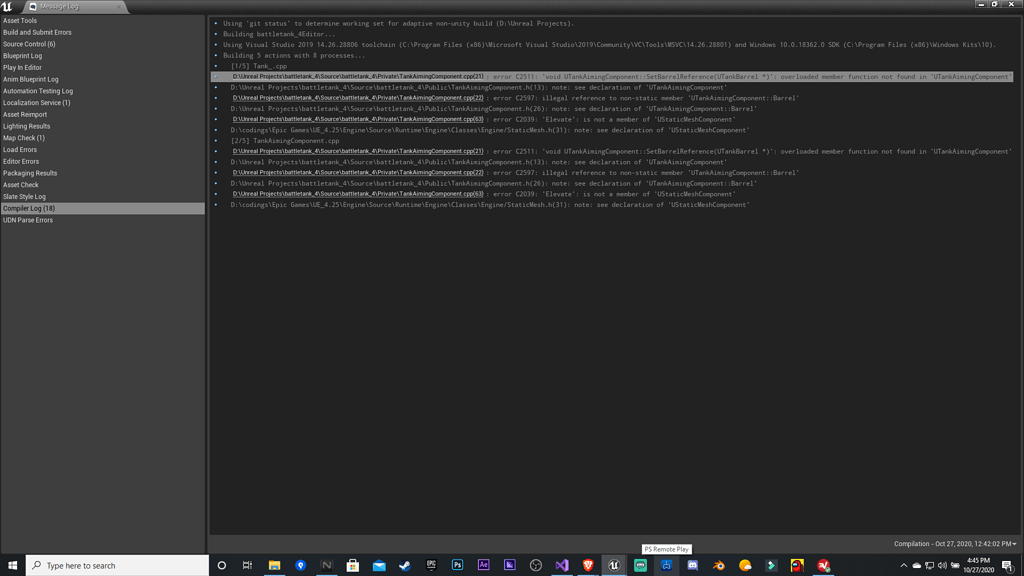Open the Automation Testing Log
1024x576 pixels.
103,91
